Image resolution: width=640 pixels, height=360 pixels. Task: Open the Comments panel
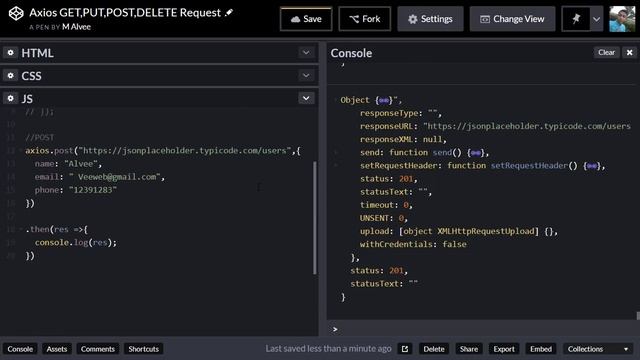tap(98, 349)
